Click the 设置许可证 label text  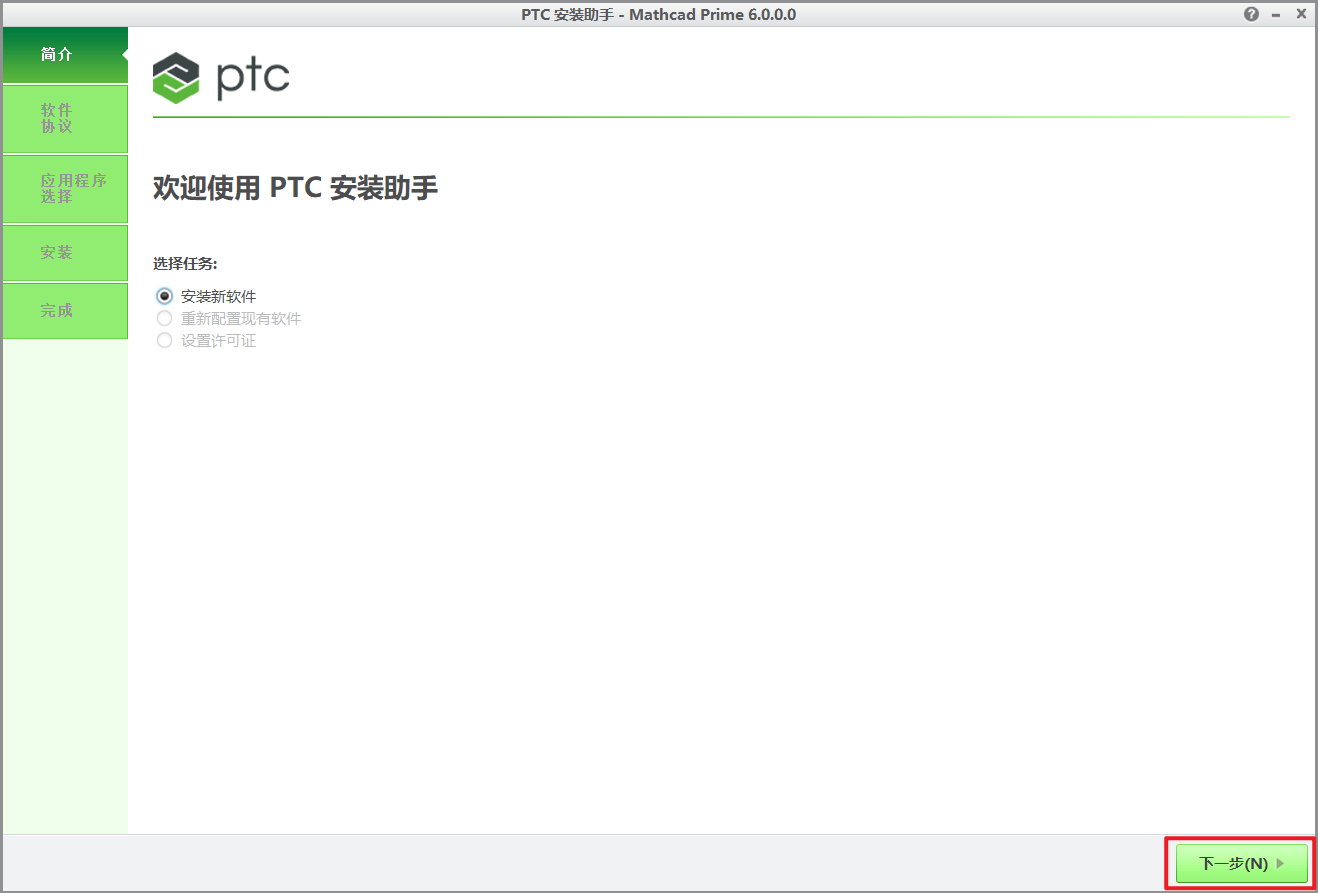[218, 341]
